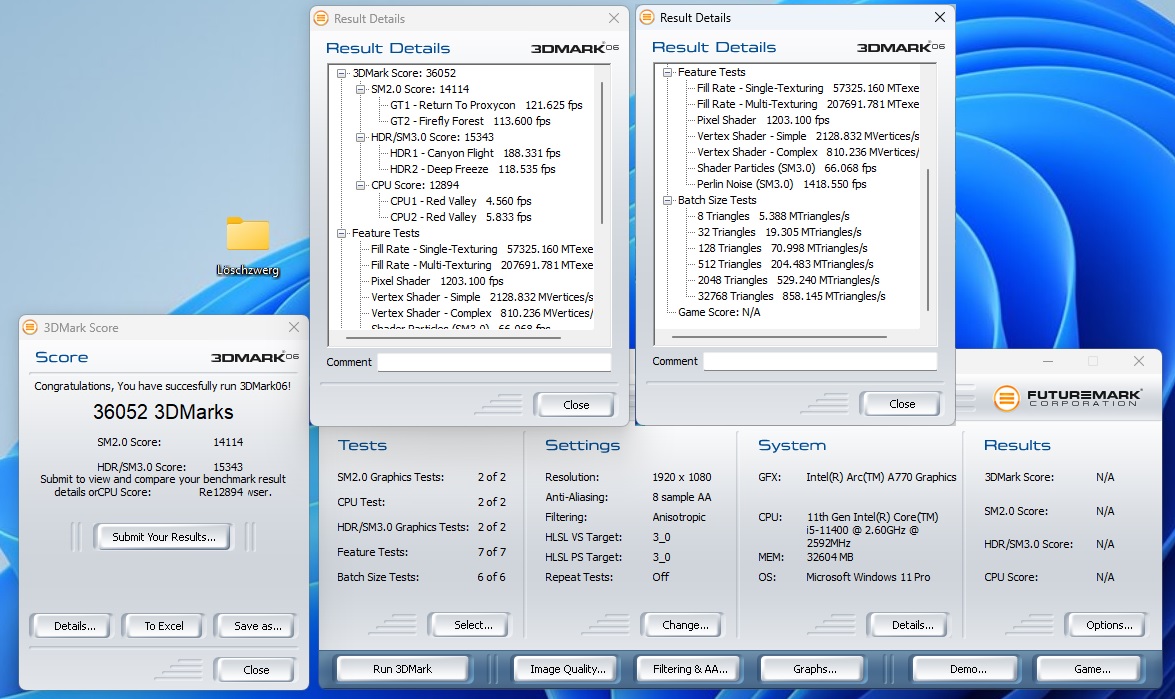Select GT2 - Firefly Forest row
1175x699 pixels.
[x=470, y=121]
